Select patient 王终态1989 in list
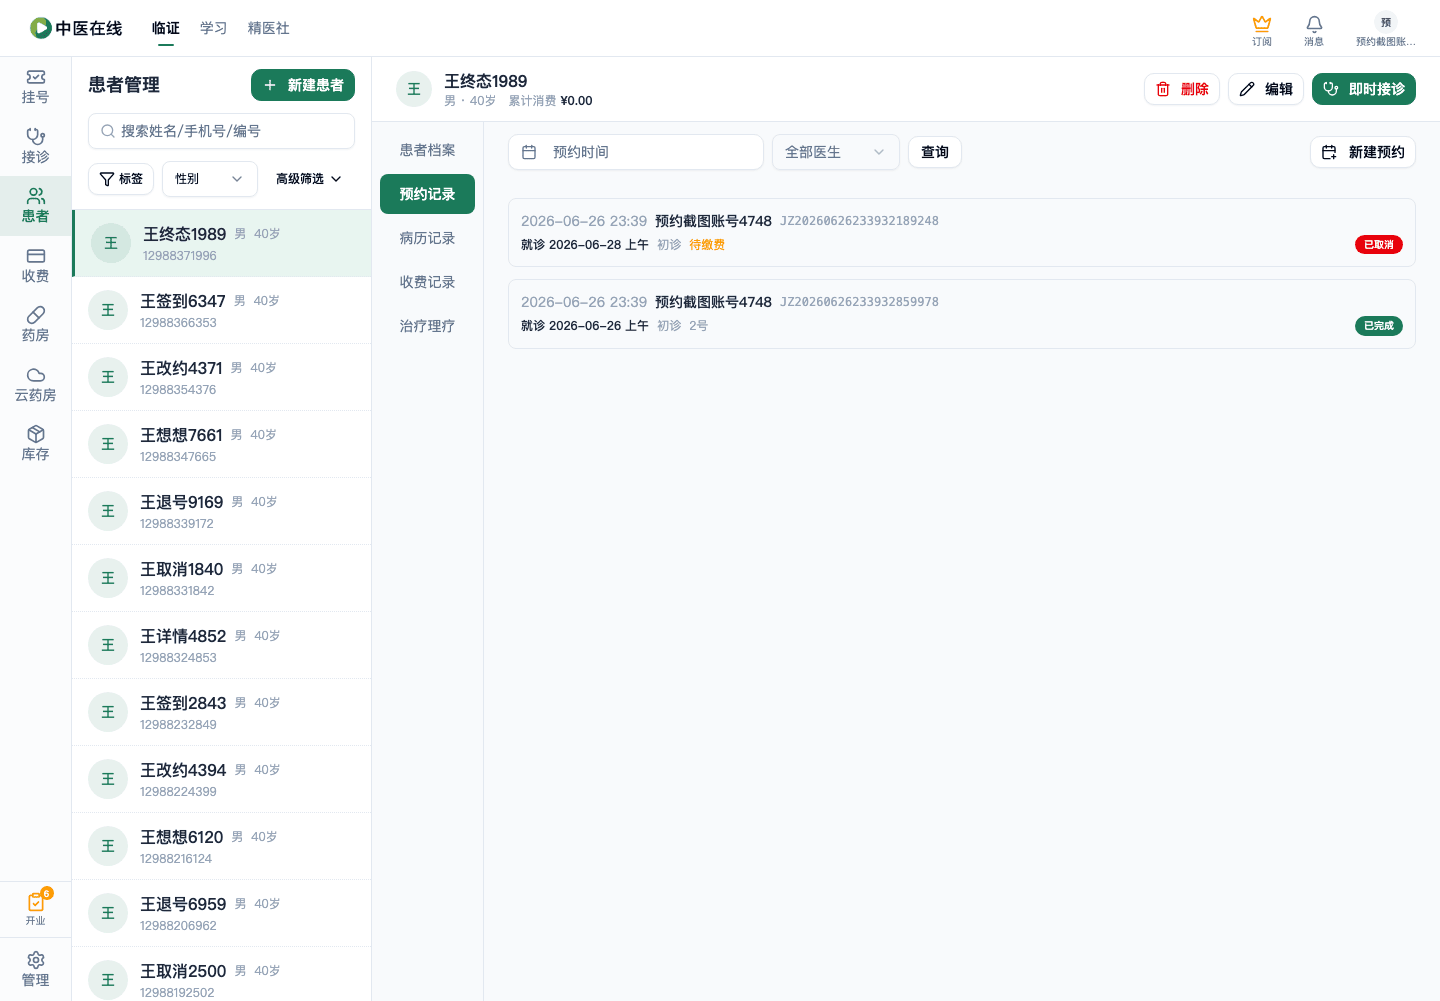 [x=221, y=243]
